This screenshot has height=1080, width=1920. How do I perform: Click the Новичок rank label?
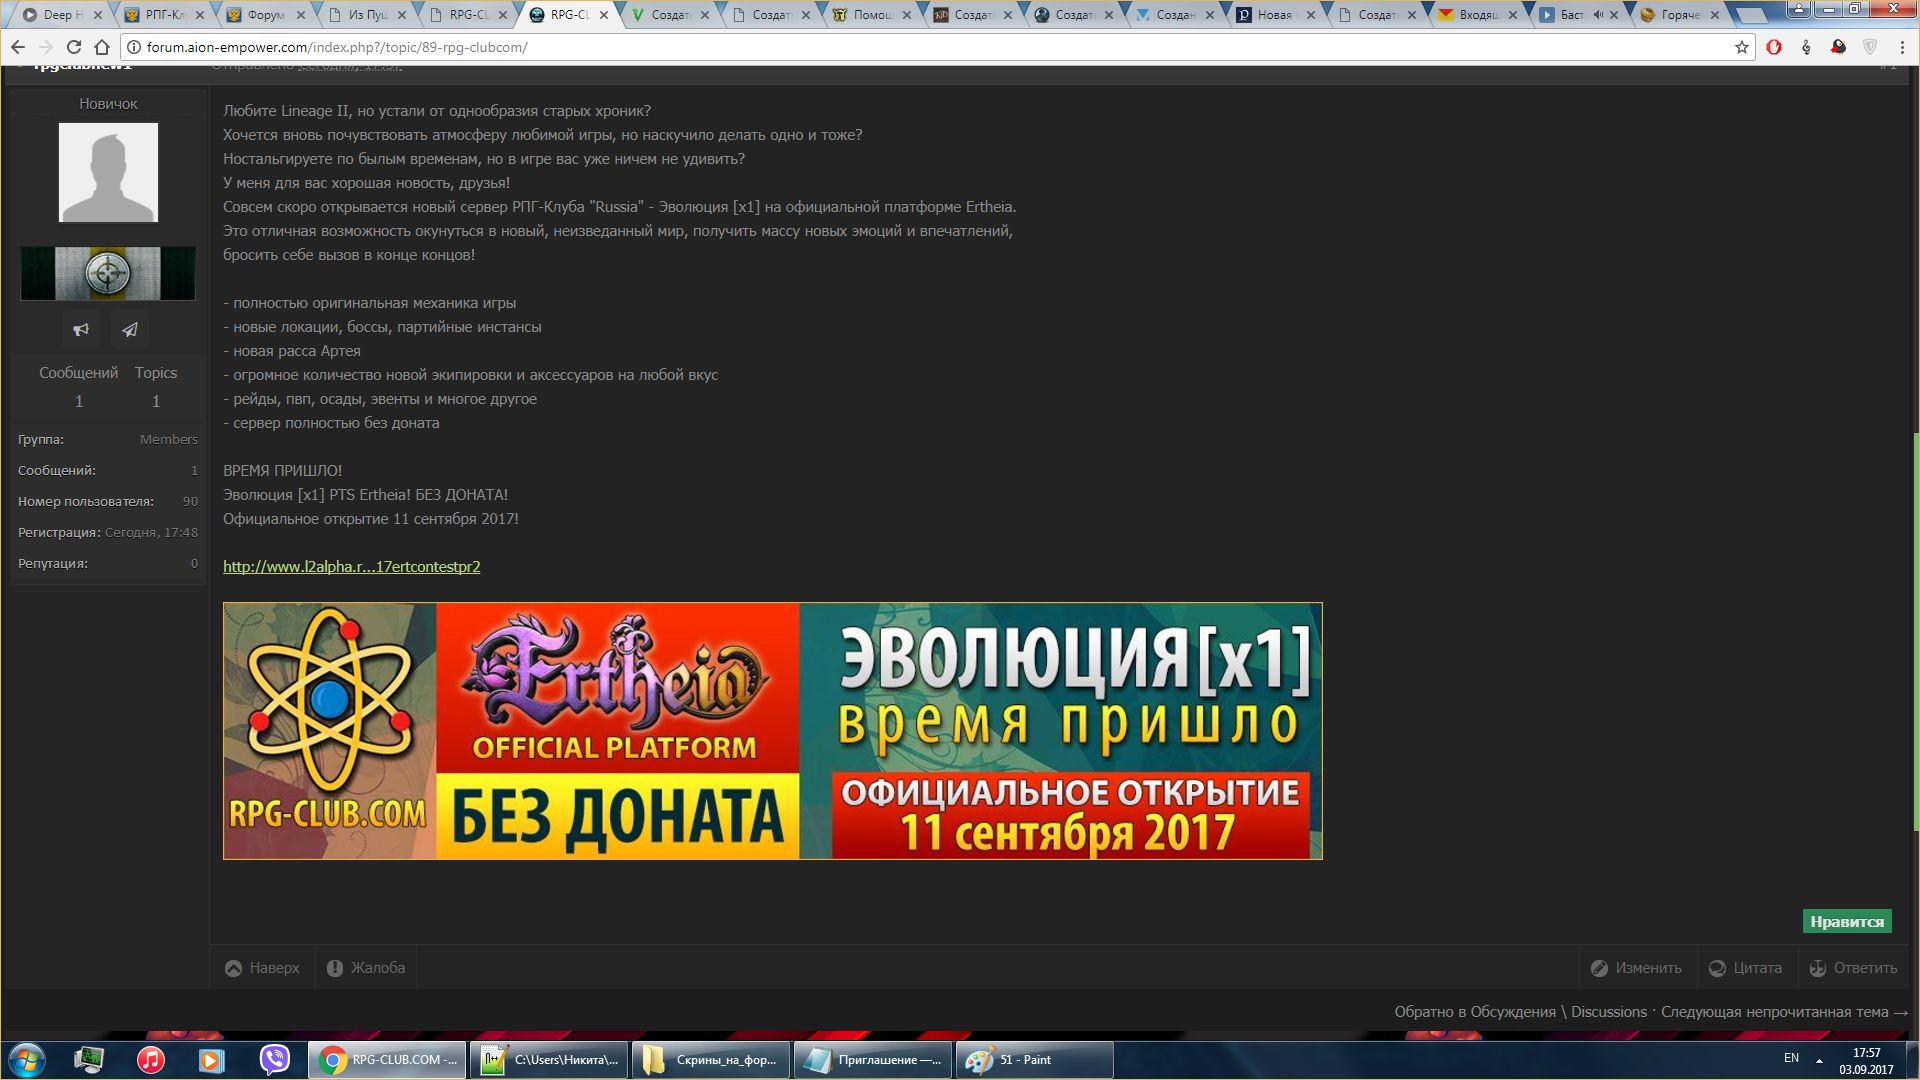(x=108, y=104)
